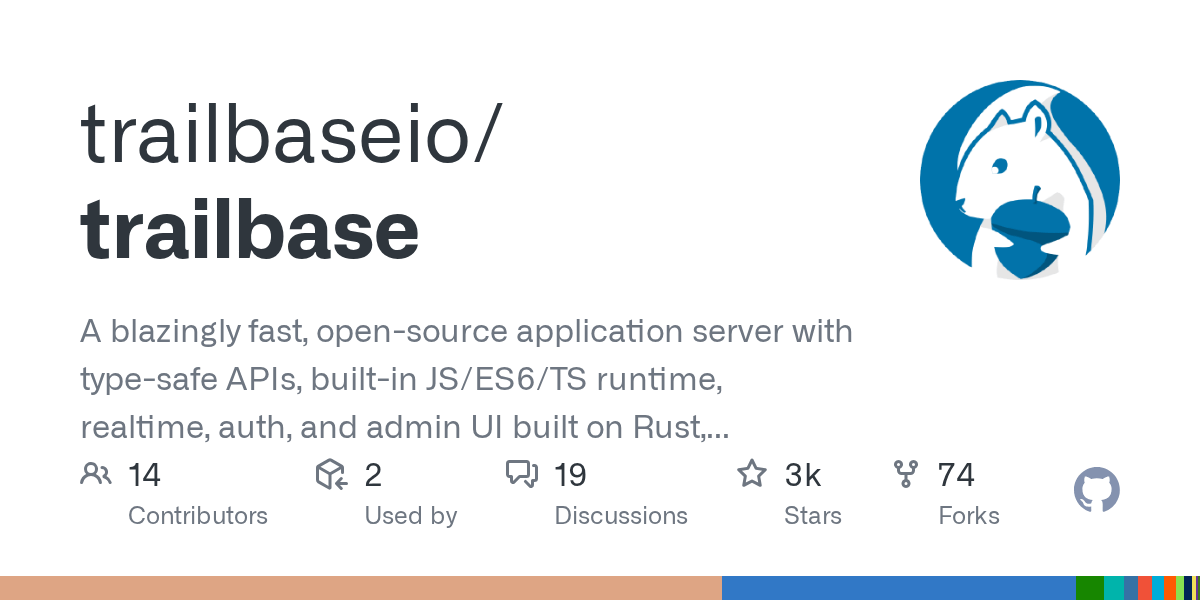Click the Stars label

(x=813, y=516)
